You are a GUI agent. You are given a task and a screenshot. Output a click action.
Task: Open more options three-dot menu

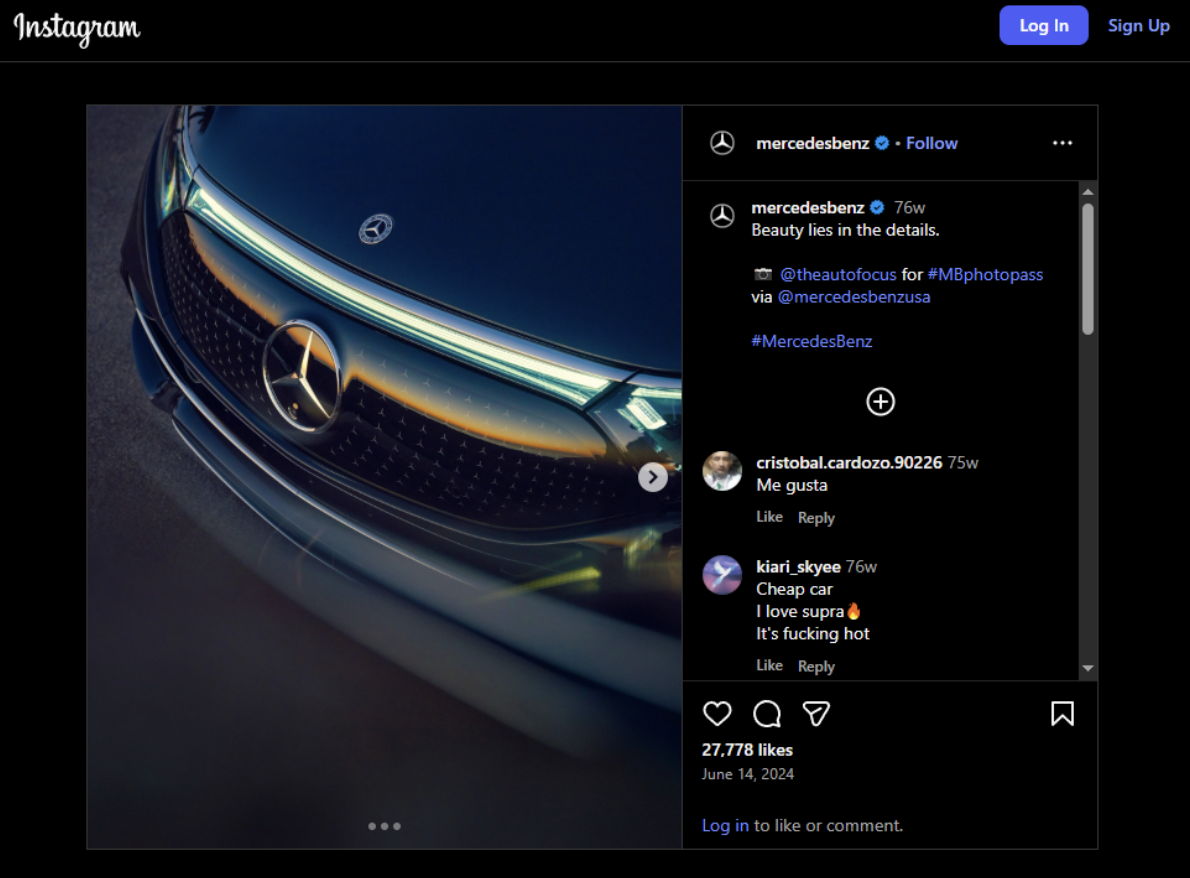(1062, 143)
